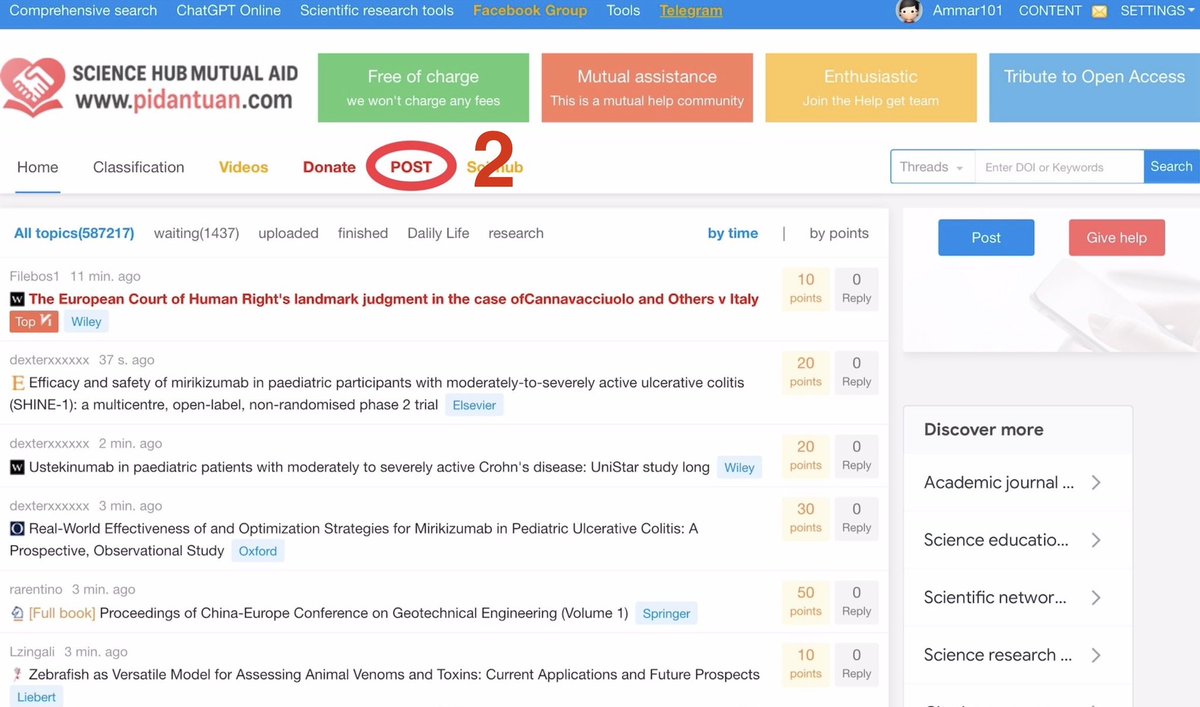Click the Top badge under European Court post
The width and height of the screenshot is (1200, 707).
coord(34,322)
